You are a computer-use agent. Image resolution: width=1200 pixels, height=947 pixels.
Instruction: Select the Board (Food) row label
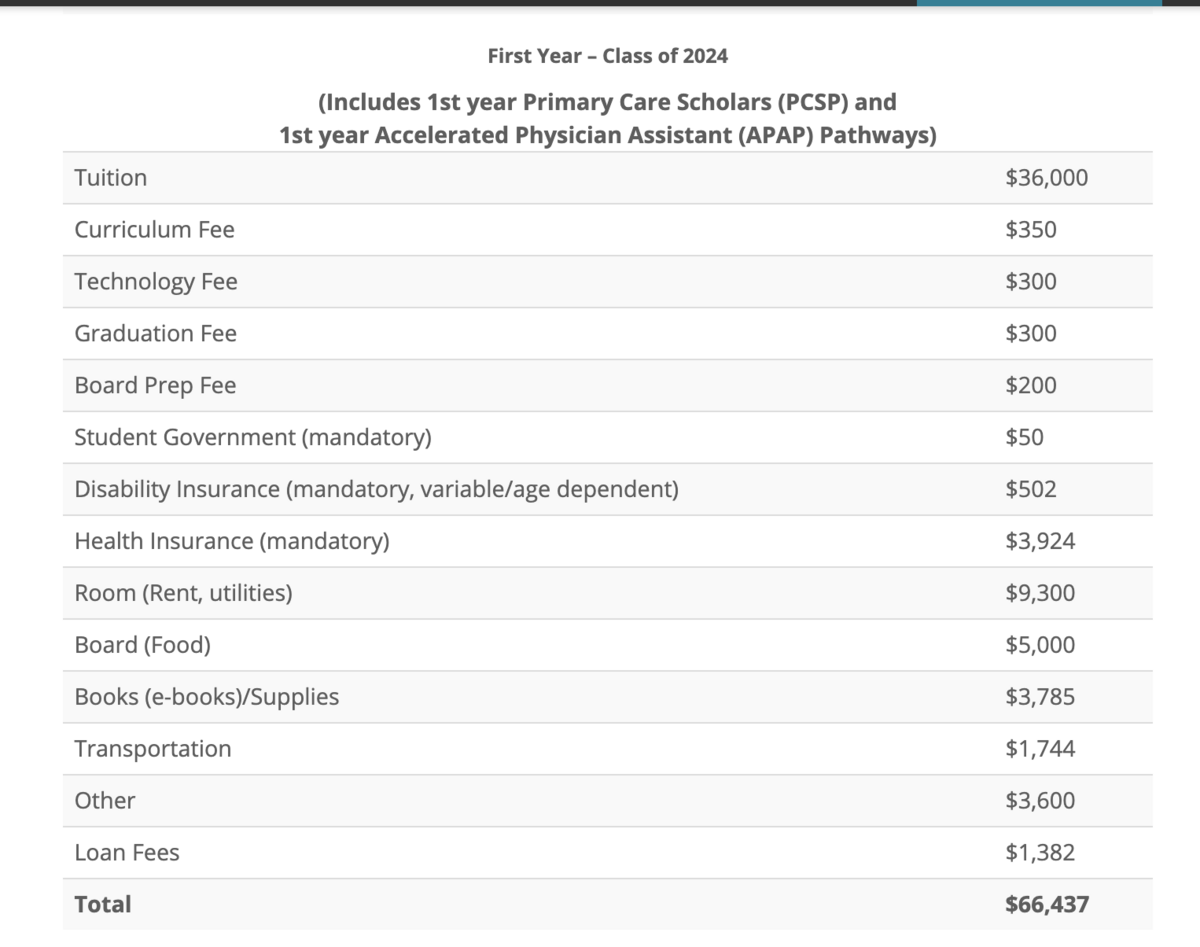pyautogui.click(x=143, y=646)
